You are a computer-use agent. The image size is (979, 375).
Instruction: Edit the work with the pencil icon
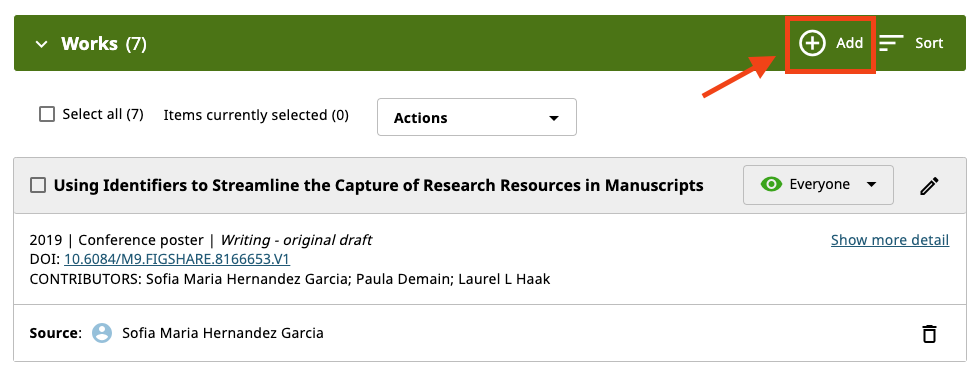pyautogui.click(x=930, y=185)
